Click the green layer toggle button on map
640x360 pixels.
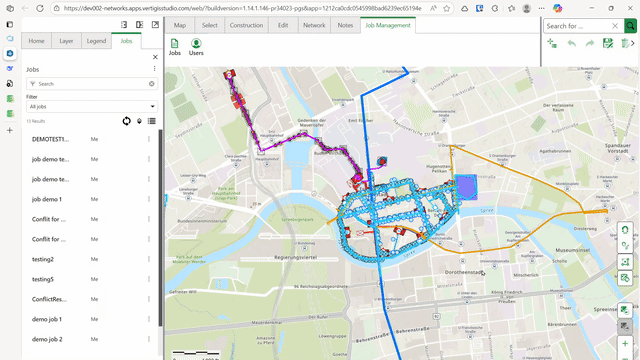click(x=624, y=310)
